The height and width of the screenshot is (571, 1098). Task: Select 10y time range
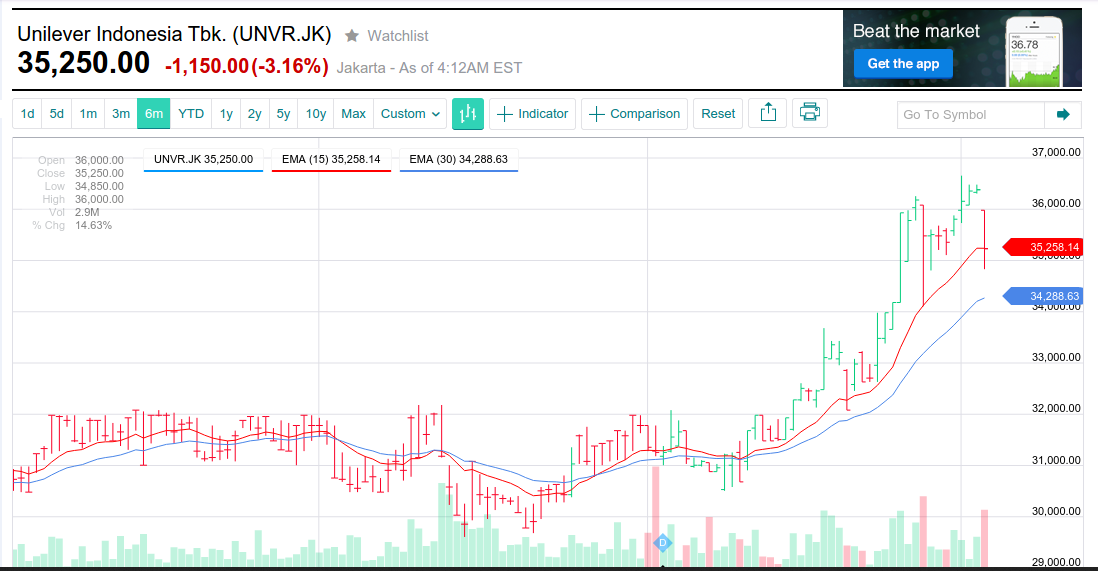tap(316, 113)
